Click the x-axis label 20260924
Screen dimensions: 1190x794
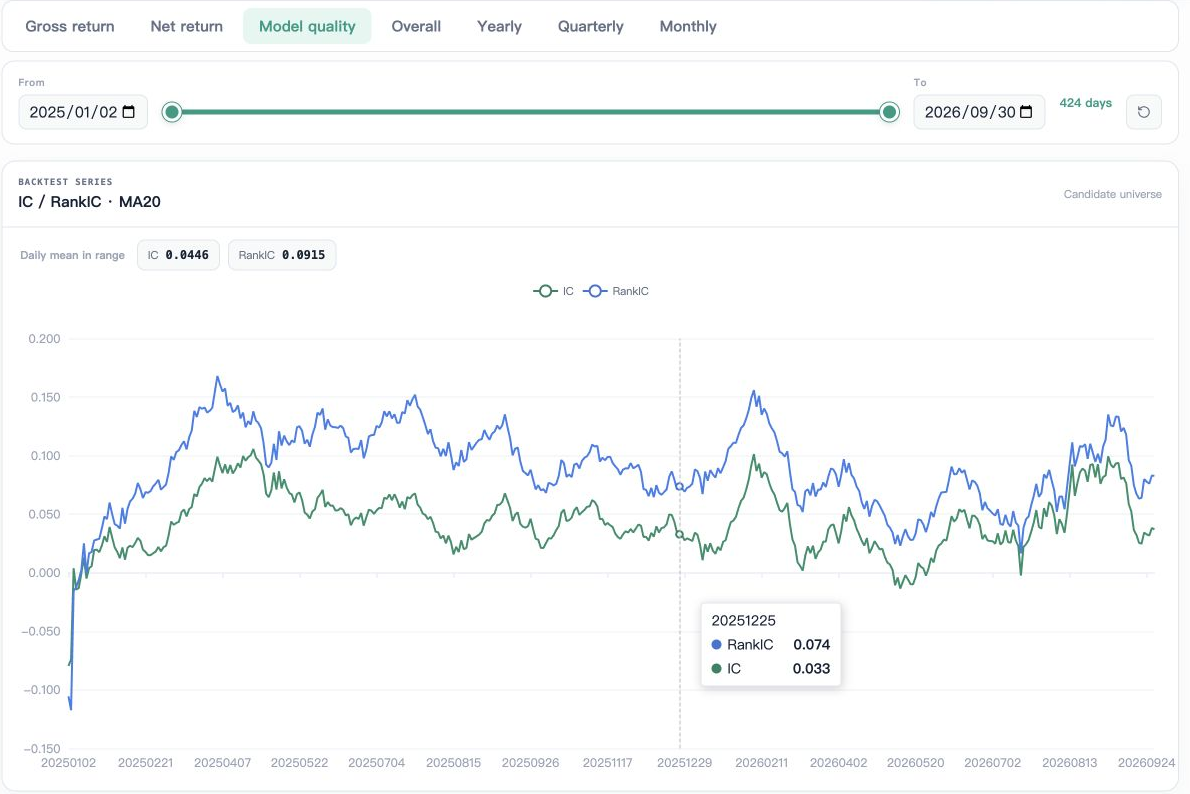(x=1146, y=763)
